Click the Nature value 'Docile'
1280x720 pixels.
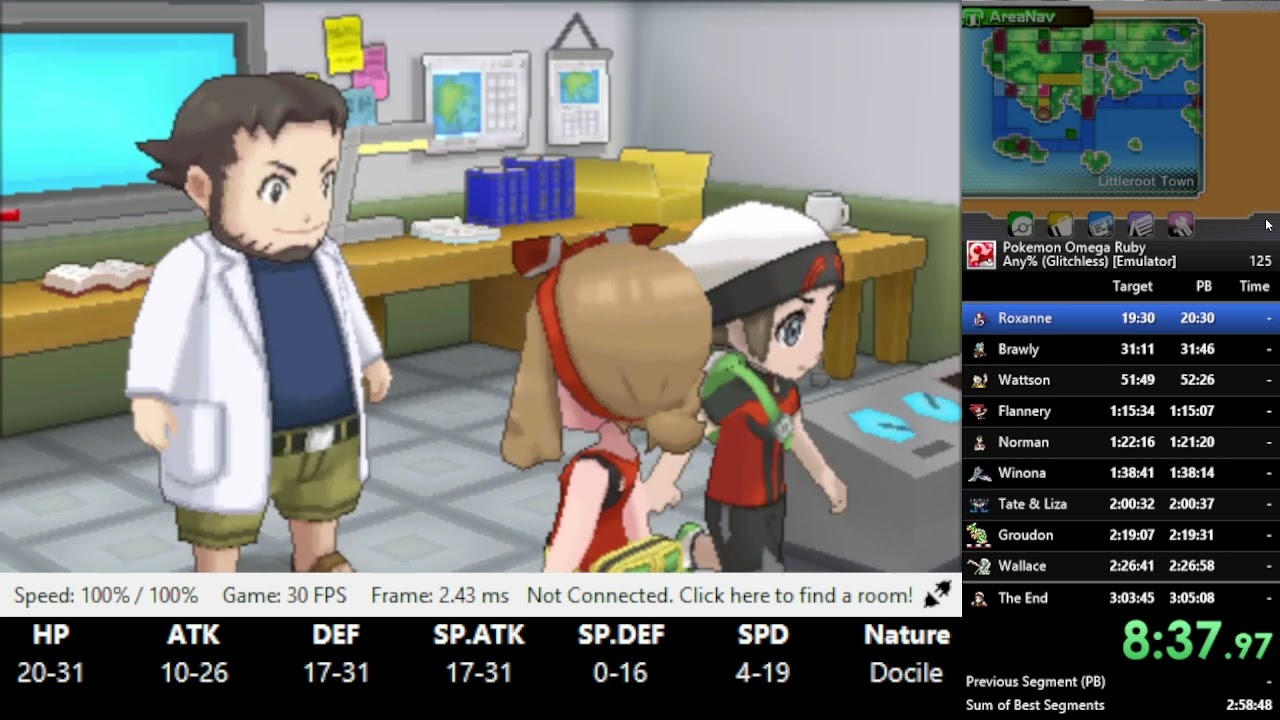(906, 673)
